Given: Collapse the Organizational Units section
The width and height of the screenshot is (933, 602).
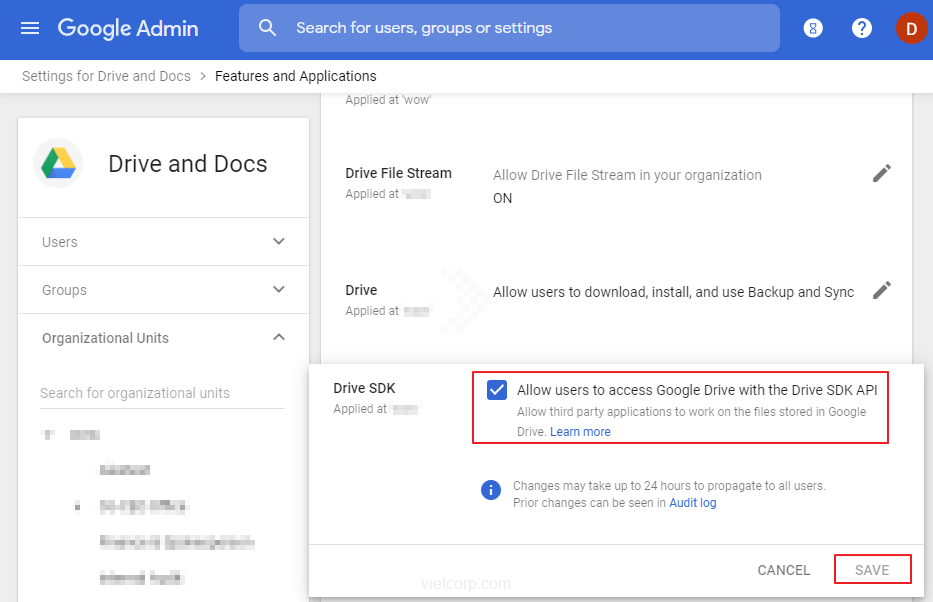Looking at the screenshot, I should point(279,338).
